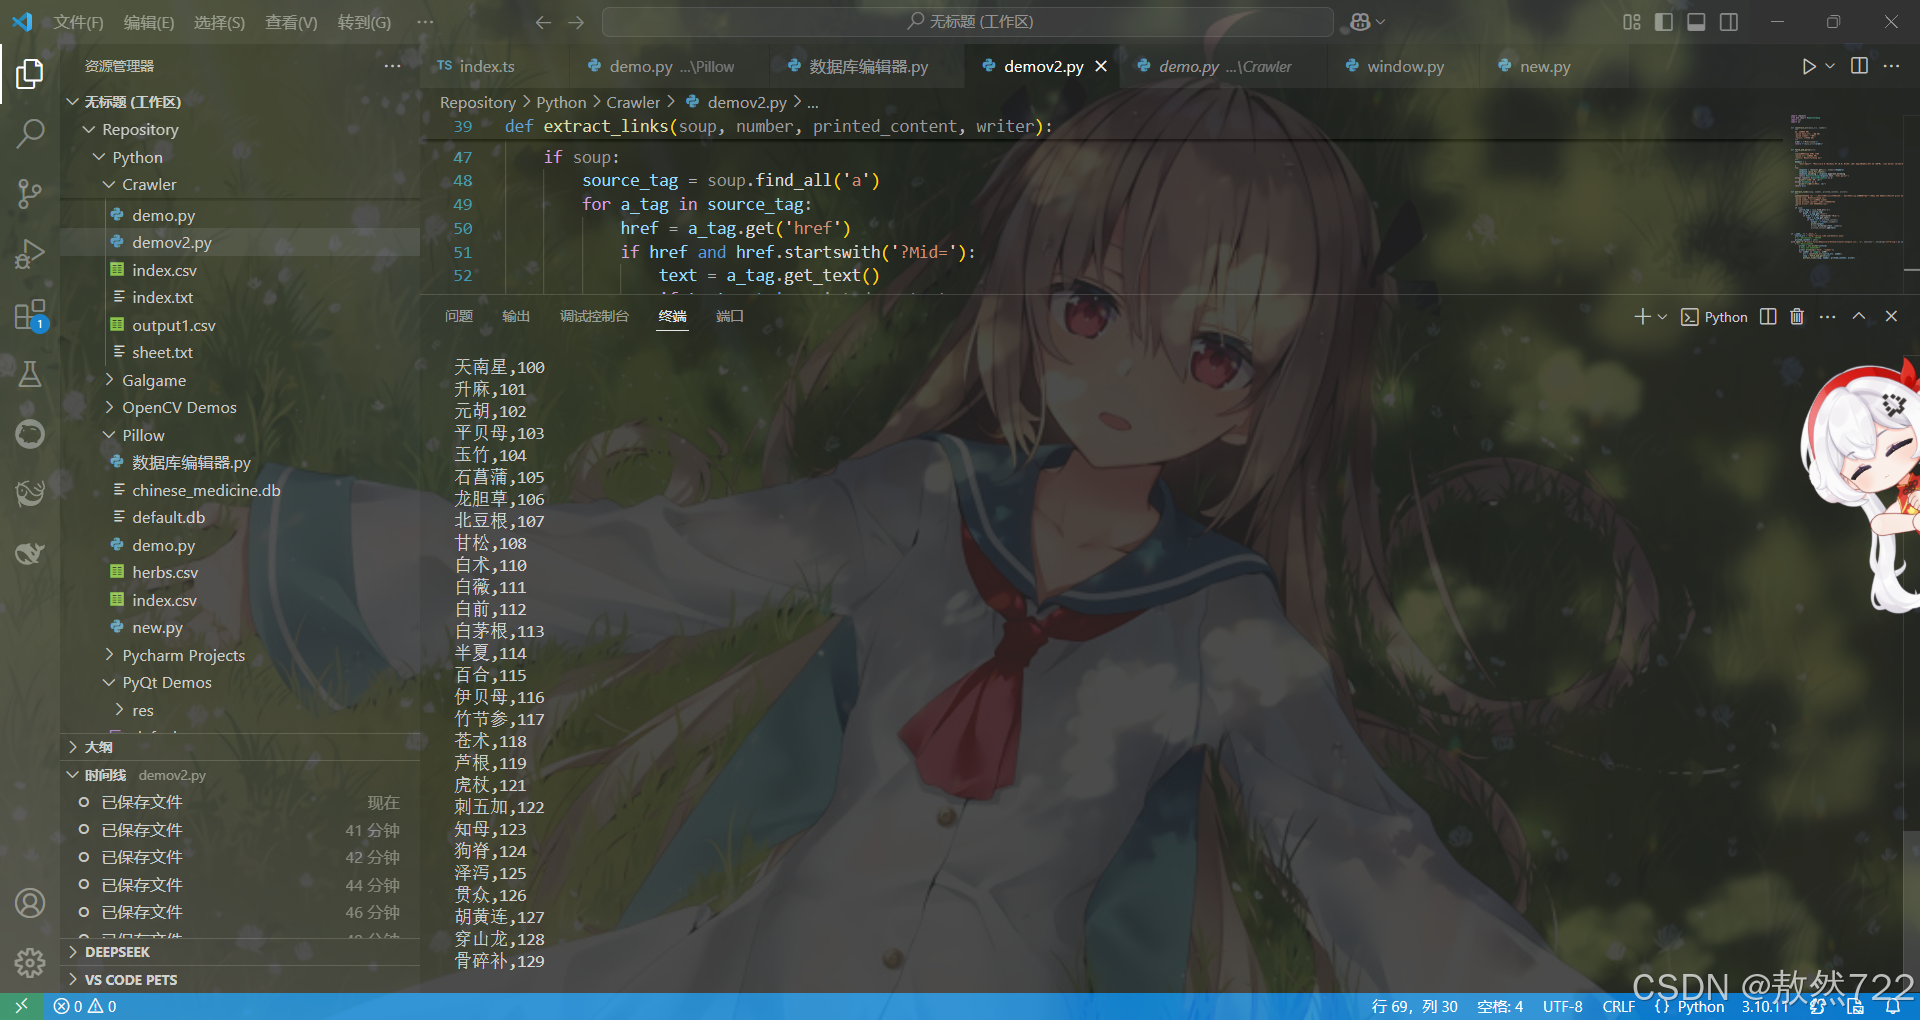Click the UTF-8 encoding status item
This screenshot has height=1020, width=1920.
[x=1562, y=1006]
